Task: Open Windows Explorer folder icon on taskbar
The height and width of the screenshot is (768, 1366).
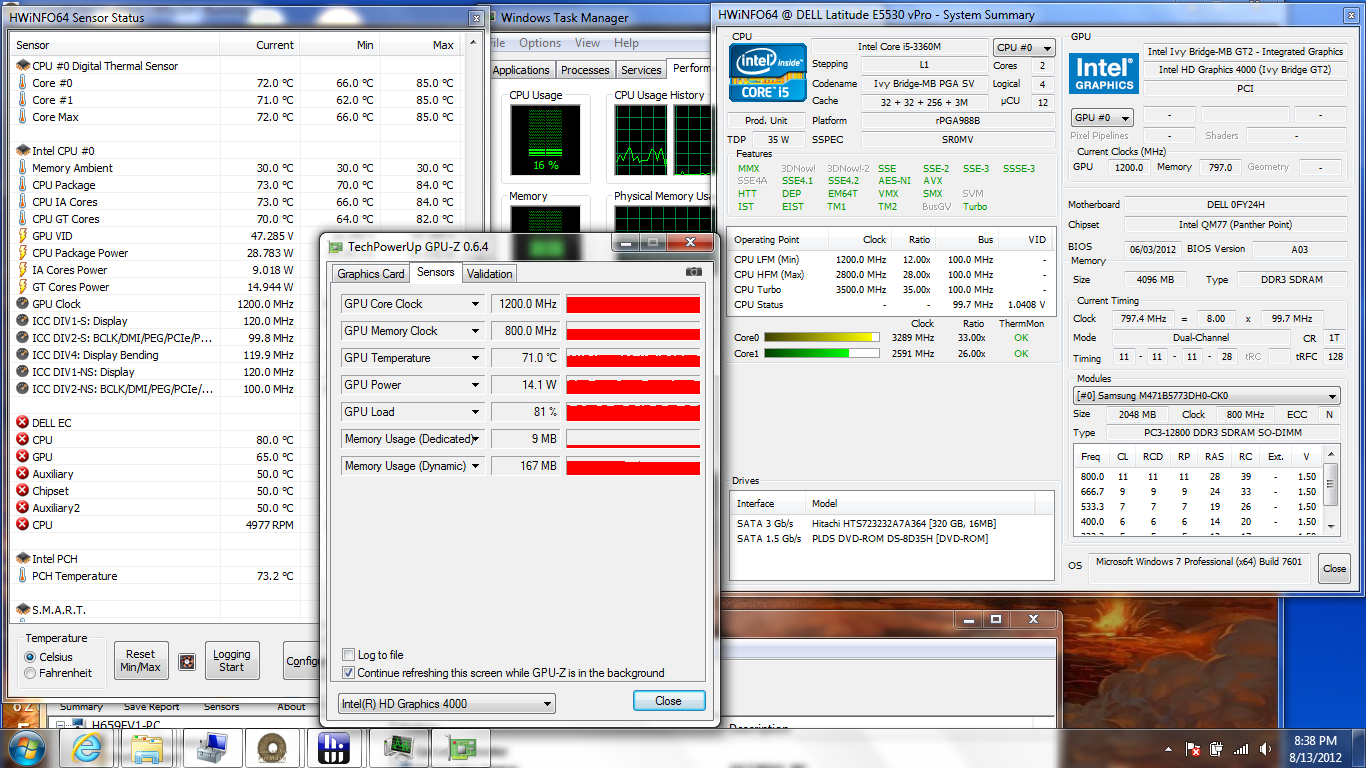Action: click(148, 747)
